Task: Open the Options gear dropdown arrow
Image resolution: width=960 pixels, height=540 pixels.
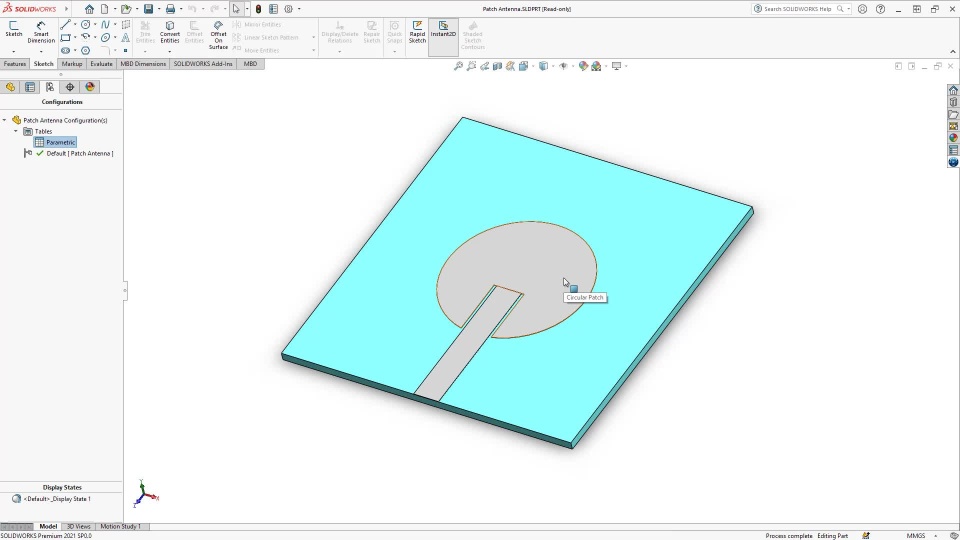Action: [299, 9]
